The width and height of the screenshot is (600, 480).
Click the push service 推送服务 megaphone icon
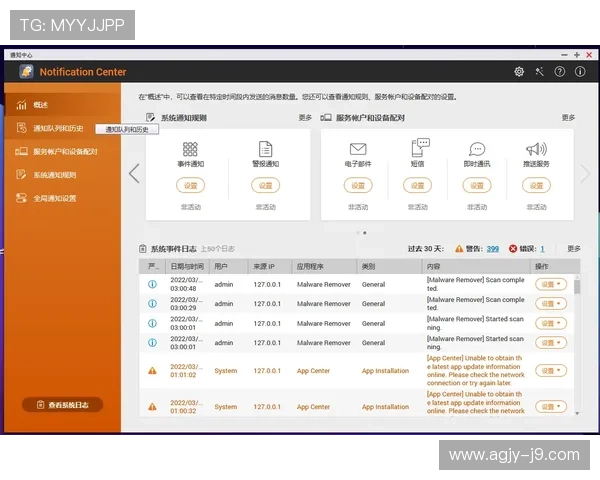click(536, 149)
